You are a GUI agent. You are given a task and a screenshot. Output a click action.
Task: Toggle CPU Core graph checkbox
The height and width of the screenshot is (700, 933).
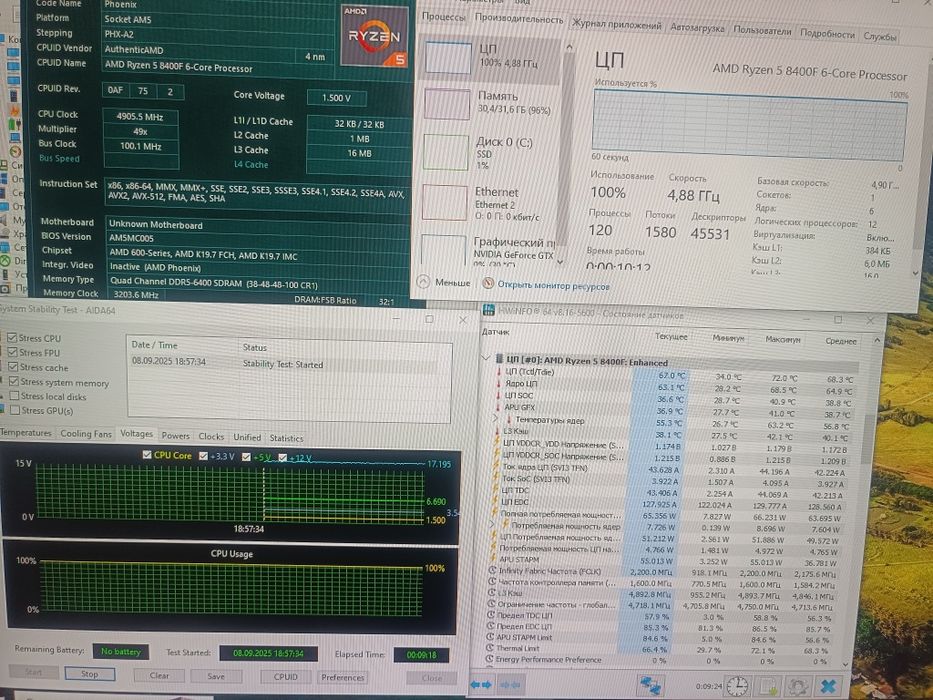pyautogui.click(x=147, y=455)
